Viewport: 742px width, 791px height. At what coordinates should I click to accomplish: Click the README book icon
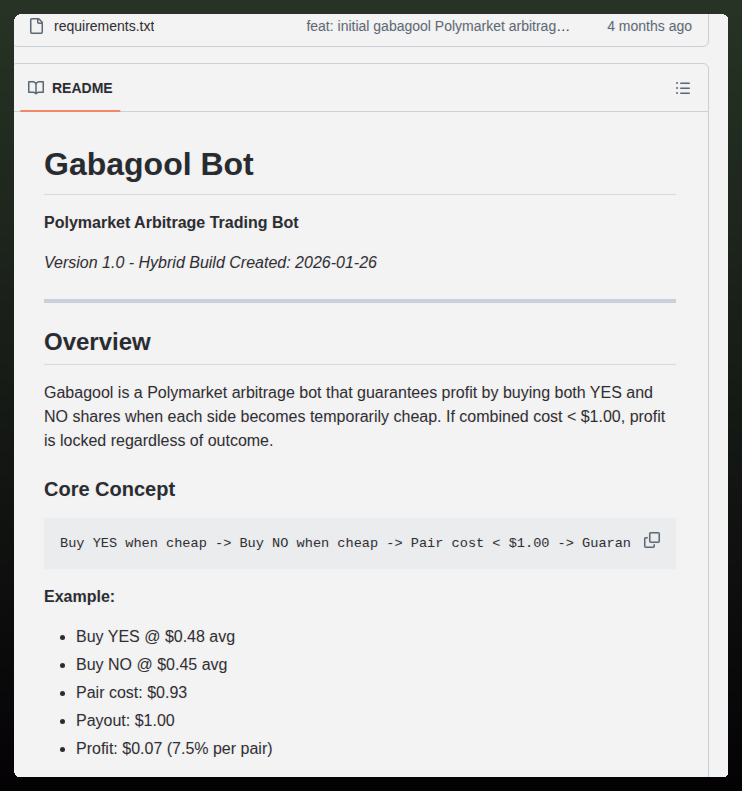pos(36,88)
